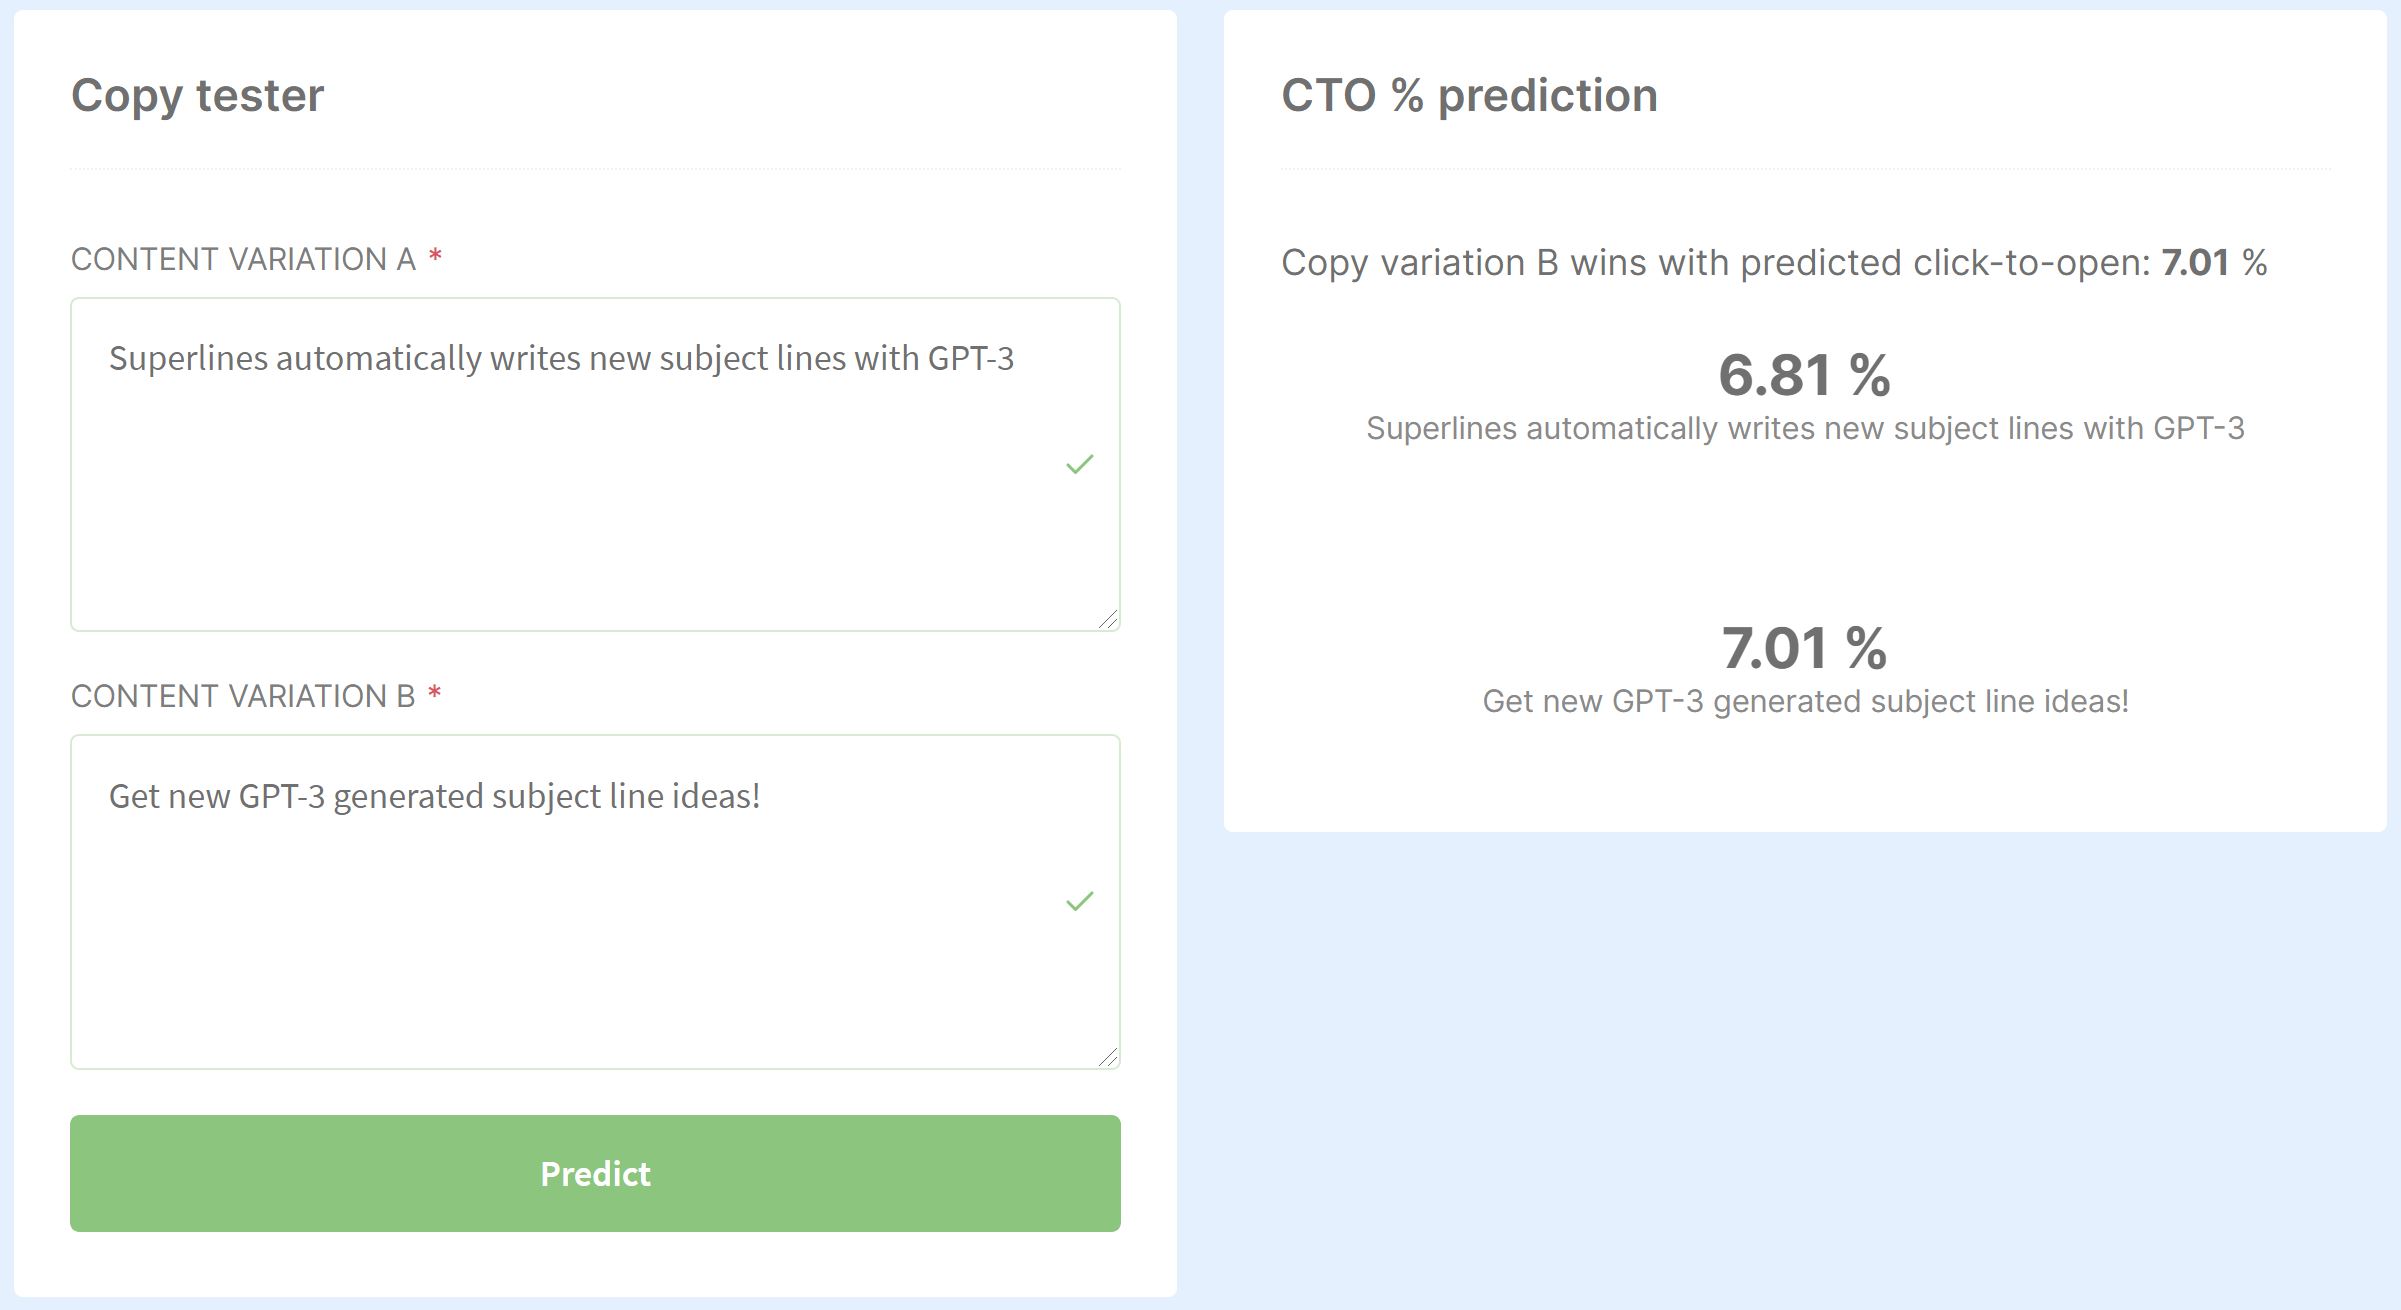
Task: Click the Superlines subject line under 6.81 %
Action: tap(1805, 429)
